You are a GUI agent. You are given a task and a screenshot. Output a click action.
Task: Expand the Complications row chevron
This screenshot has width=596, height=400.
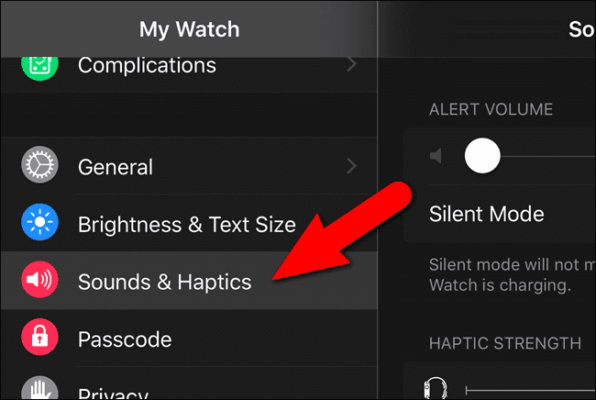[x=352, y=65]
